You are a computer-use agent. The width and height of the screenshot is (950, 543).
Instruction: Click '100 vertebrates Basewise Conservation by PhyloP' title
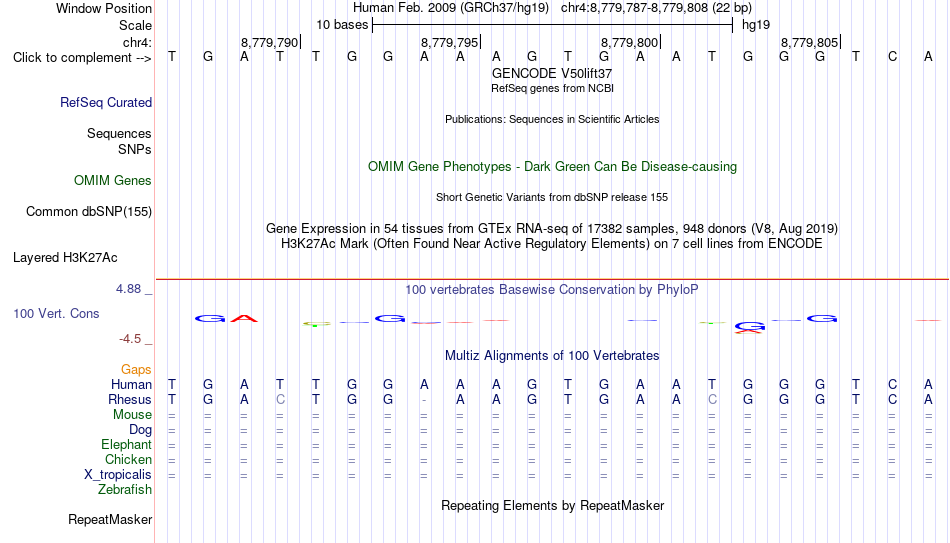point(552,290)
